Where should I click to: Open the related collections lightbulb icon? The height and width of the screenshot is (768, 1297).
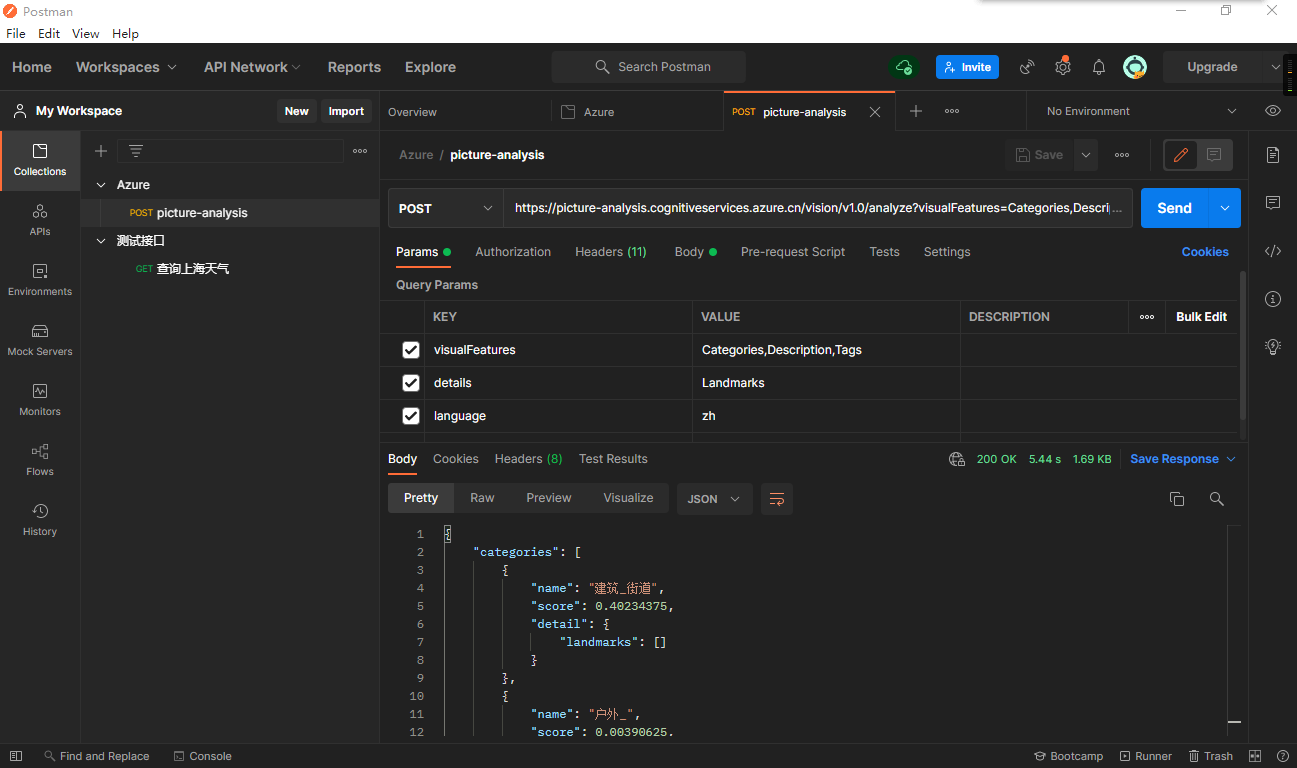pyautogui.click(x=1273, y=347)
